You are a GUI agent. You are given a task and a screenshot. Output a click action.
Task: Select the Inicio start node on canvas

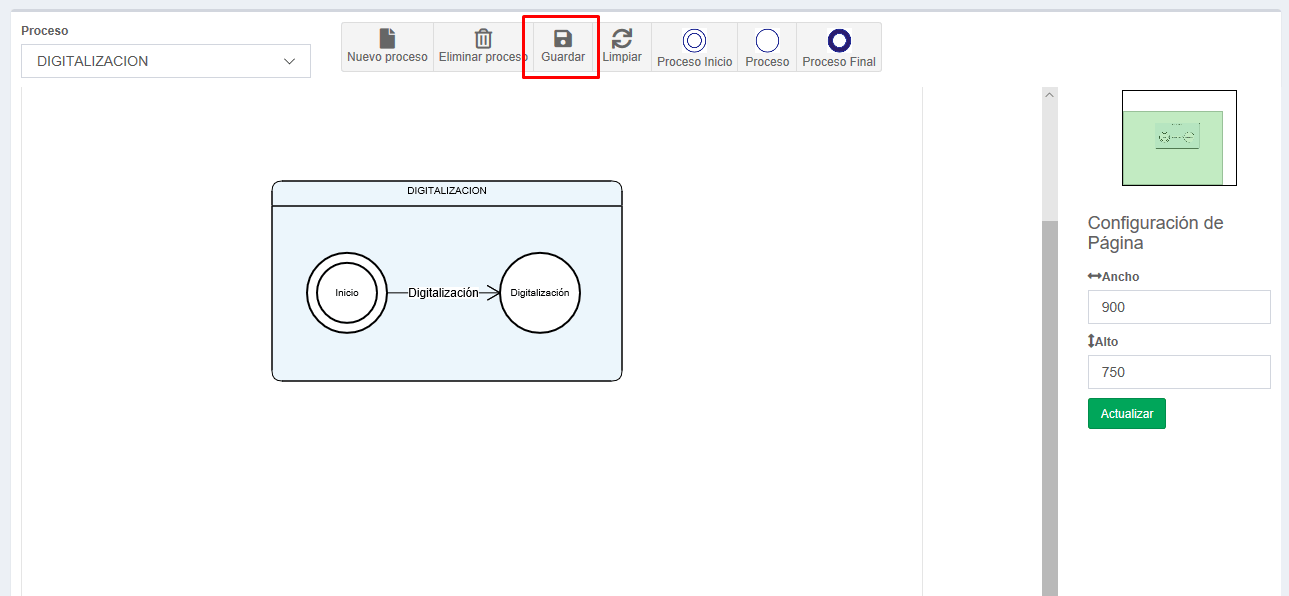pyautogui.click(x=347, y=293)
